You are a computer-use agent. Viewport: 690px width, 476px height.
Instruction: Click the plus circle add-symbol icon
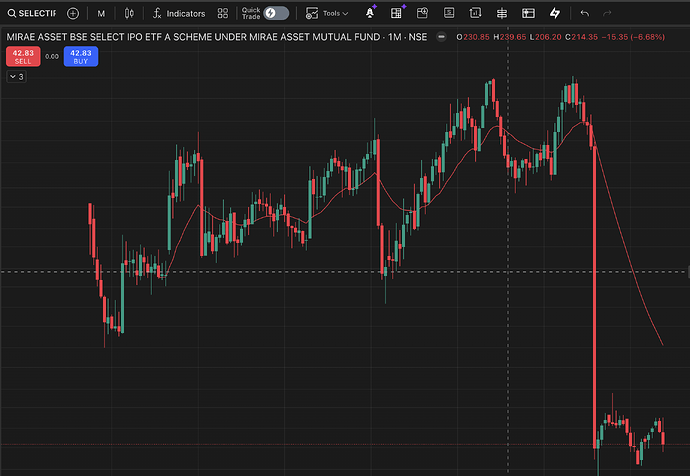pyautogui.click(x=73, y=14)
